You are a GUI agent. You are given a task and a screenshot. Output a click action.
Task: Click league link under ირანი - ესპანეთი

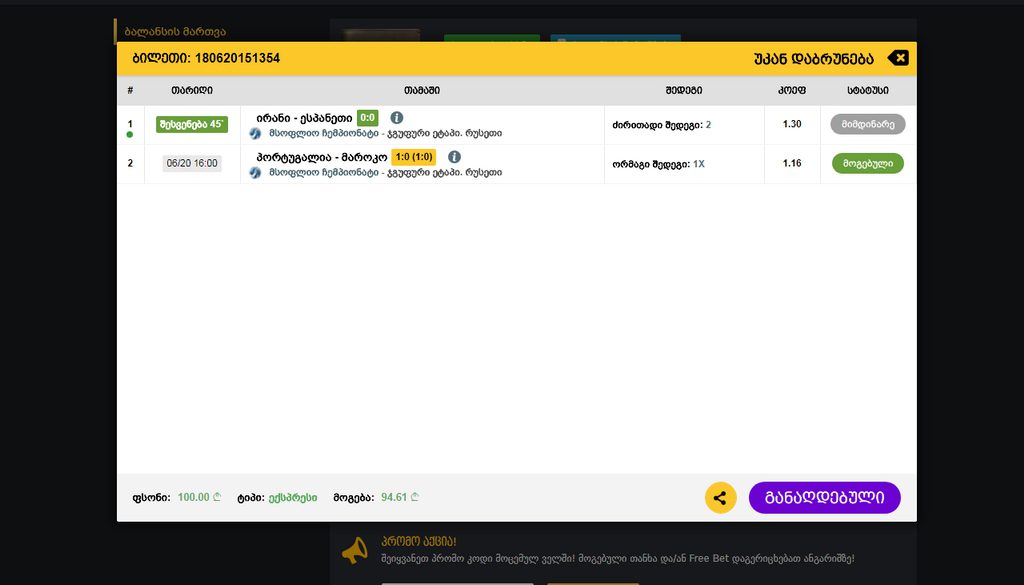(385, 133)
